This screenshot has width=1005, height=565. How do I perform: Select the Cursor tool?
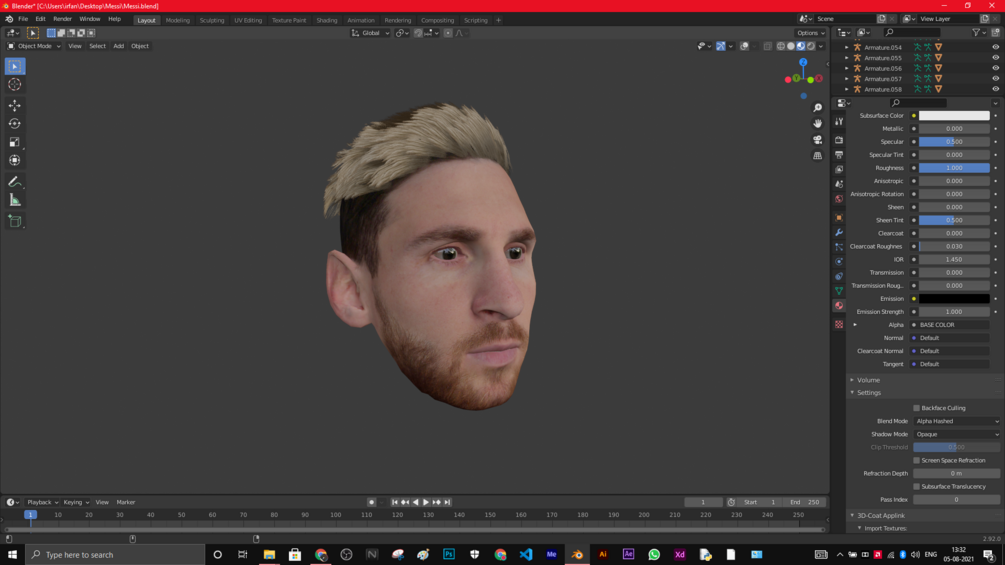15,85
